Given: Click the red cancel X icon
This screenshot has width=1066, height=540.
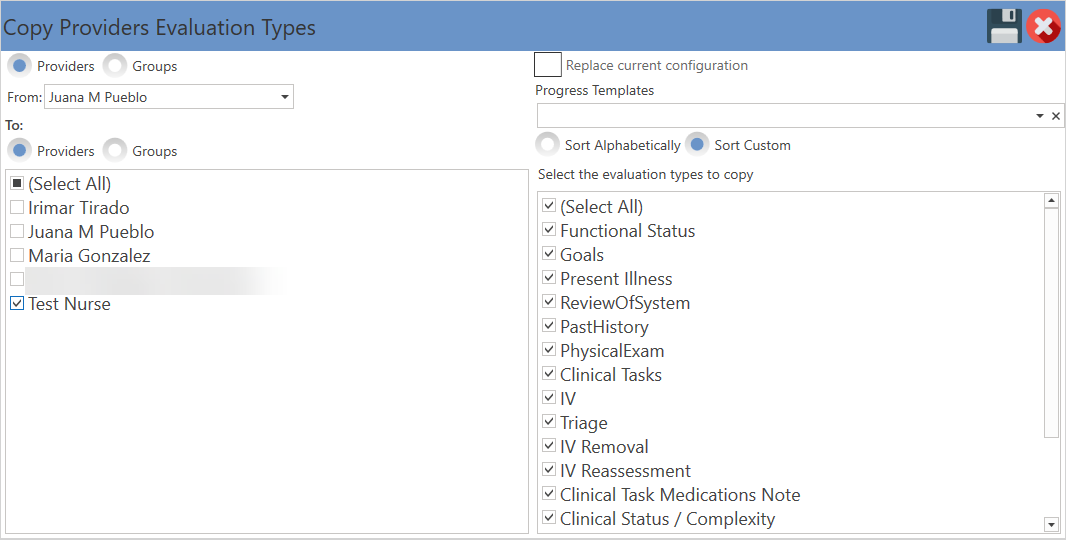Looking at the screenshot, I should click(x=1044, y=27).
